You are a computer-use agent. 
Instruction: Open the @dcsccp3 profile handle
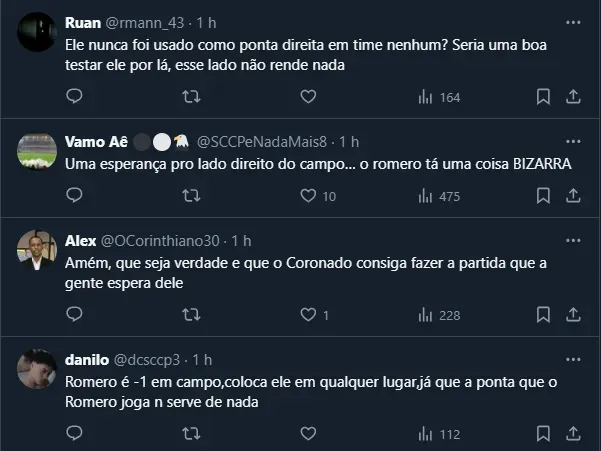pyautogui.click(x=148, y=360)
